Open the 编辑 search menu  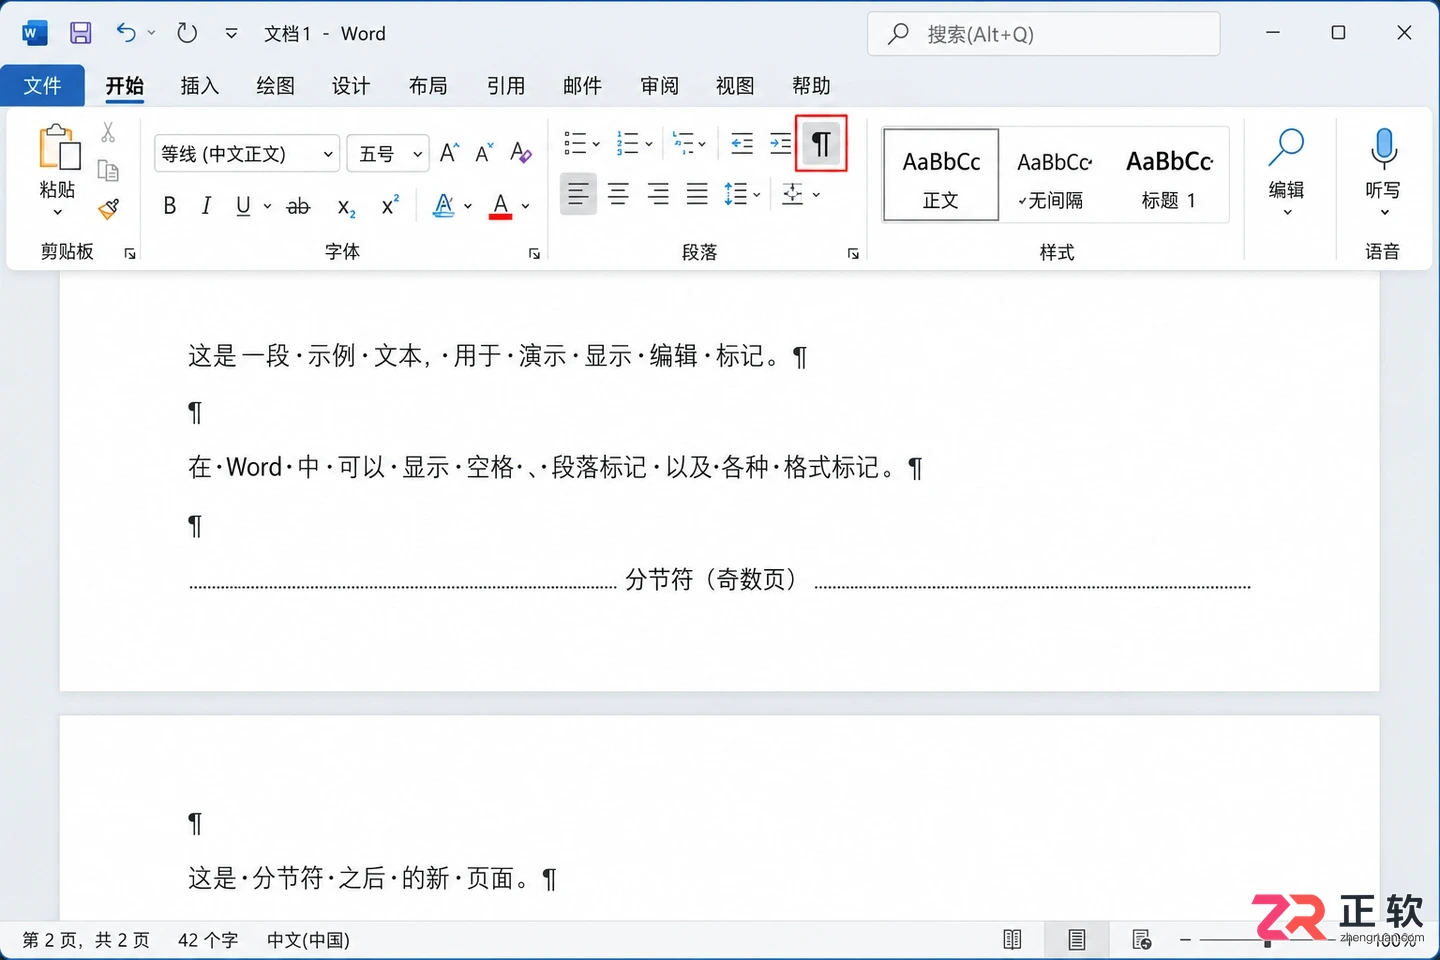pos(1287,172)
